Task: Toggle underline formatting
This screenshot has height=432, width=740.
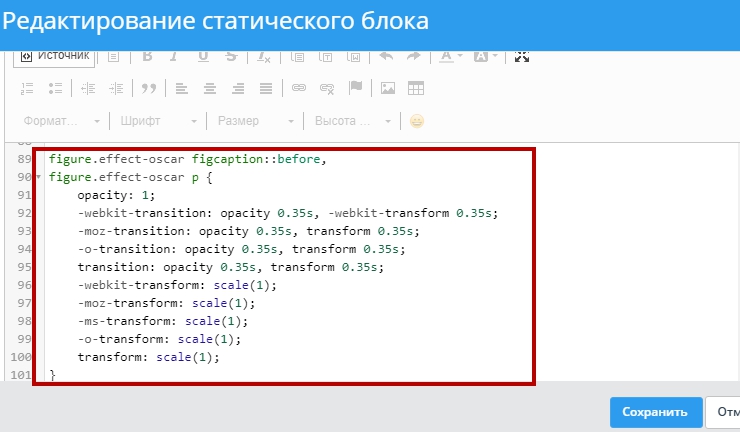Action: click(x=203, y=57)
